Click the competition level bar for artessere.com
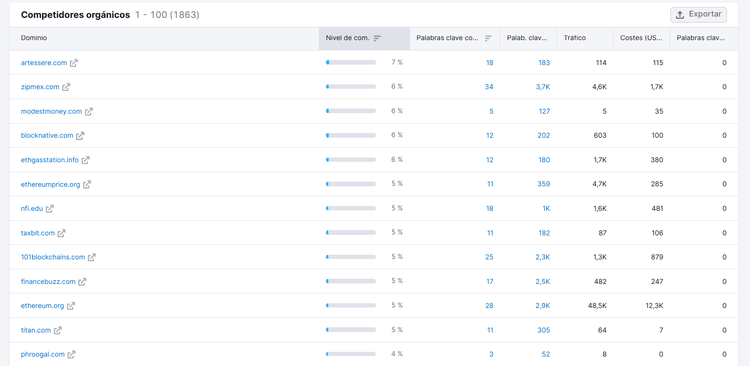The width and height of the screenshot is (750, 366). tap(351, 62)
